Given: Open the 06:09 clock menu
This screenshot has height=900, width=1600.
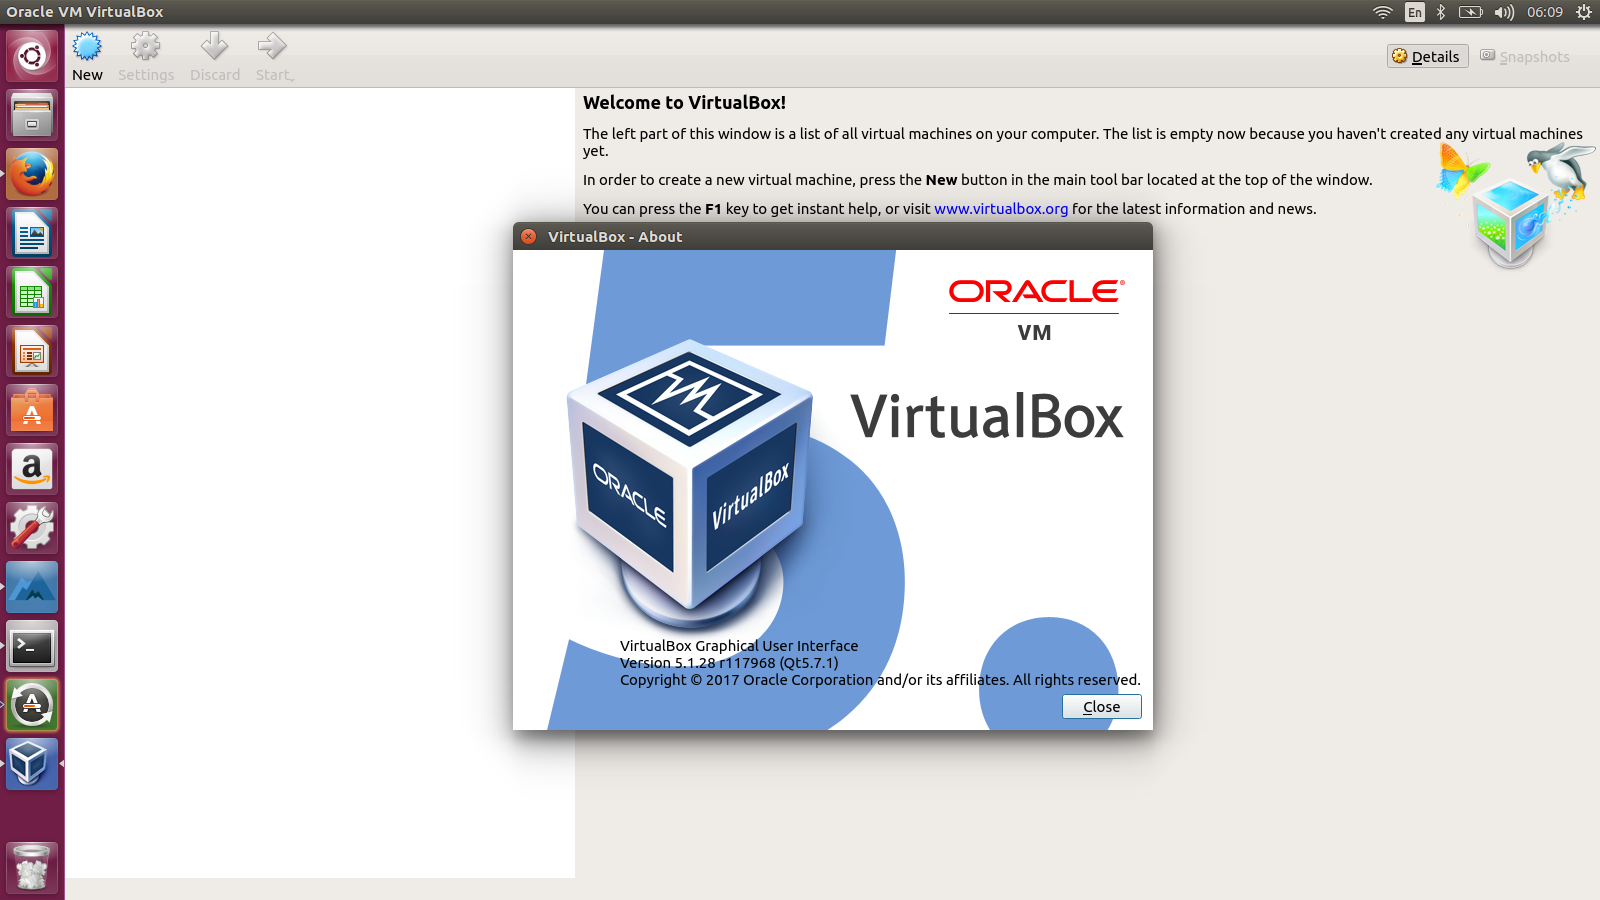Looking at the screenshot, I should coord(1545,12).
